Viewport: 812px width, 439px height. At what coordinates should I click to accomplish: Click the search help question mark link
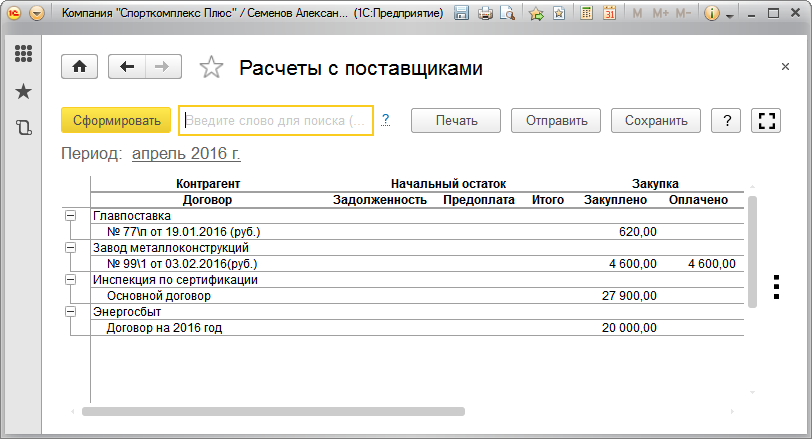click(385, 120)
